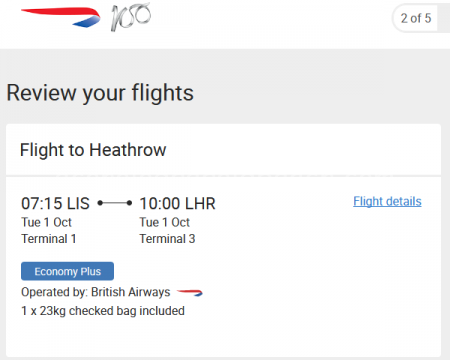Image resolution: width=450 pixels, height=360 pixels.
Task: Click the Terminal 1 departure label
Action: pos(49,239)
